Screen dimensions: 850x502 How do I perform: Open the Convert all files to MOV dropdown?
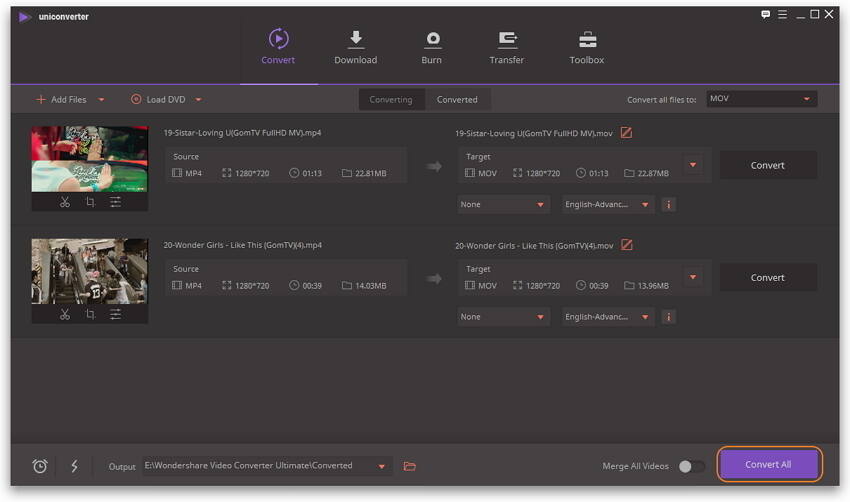point(761,99)
